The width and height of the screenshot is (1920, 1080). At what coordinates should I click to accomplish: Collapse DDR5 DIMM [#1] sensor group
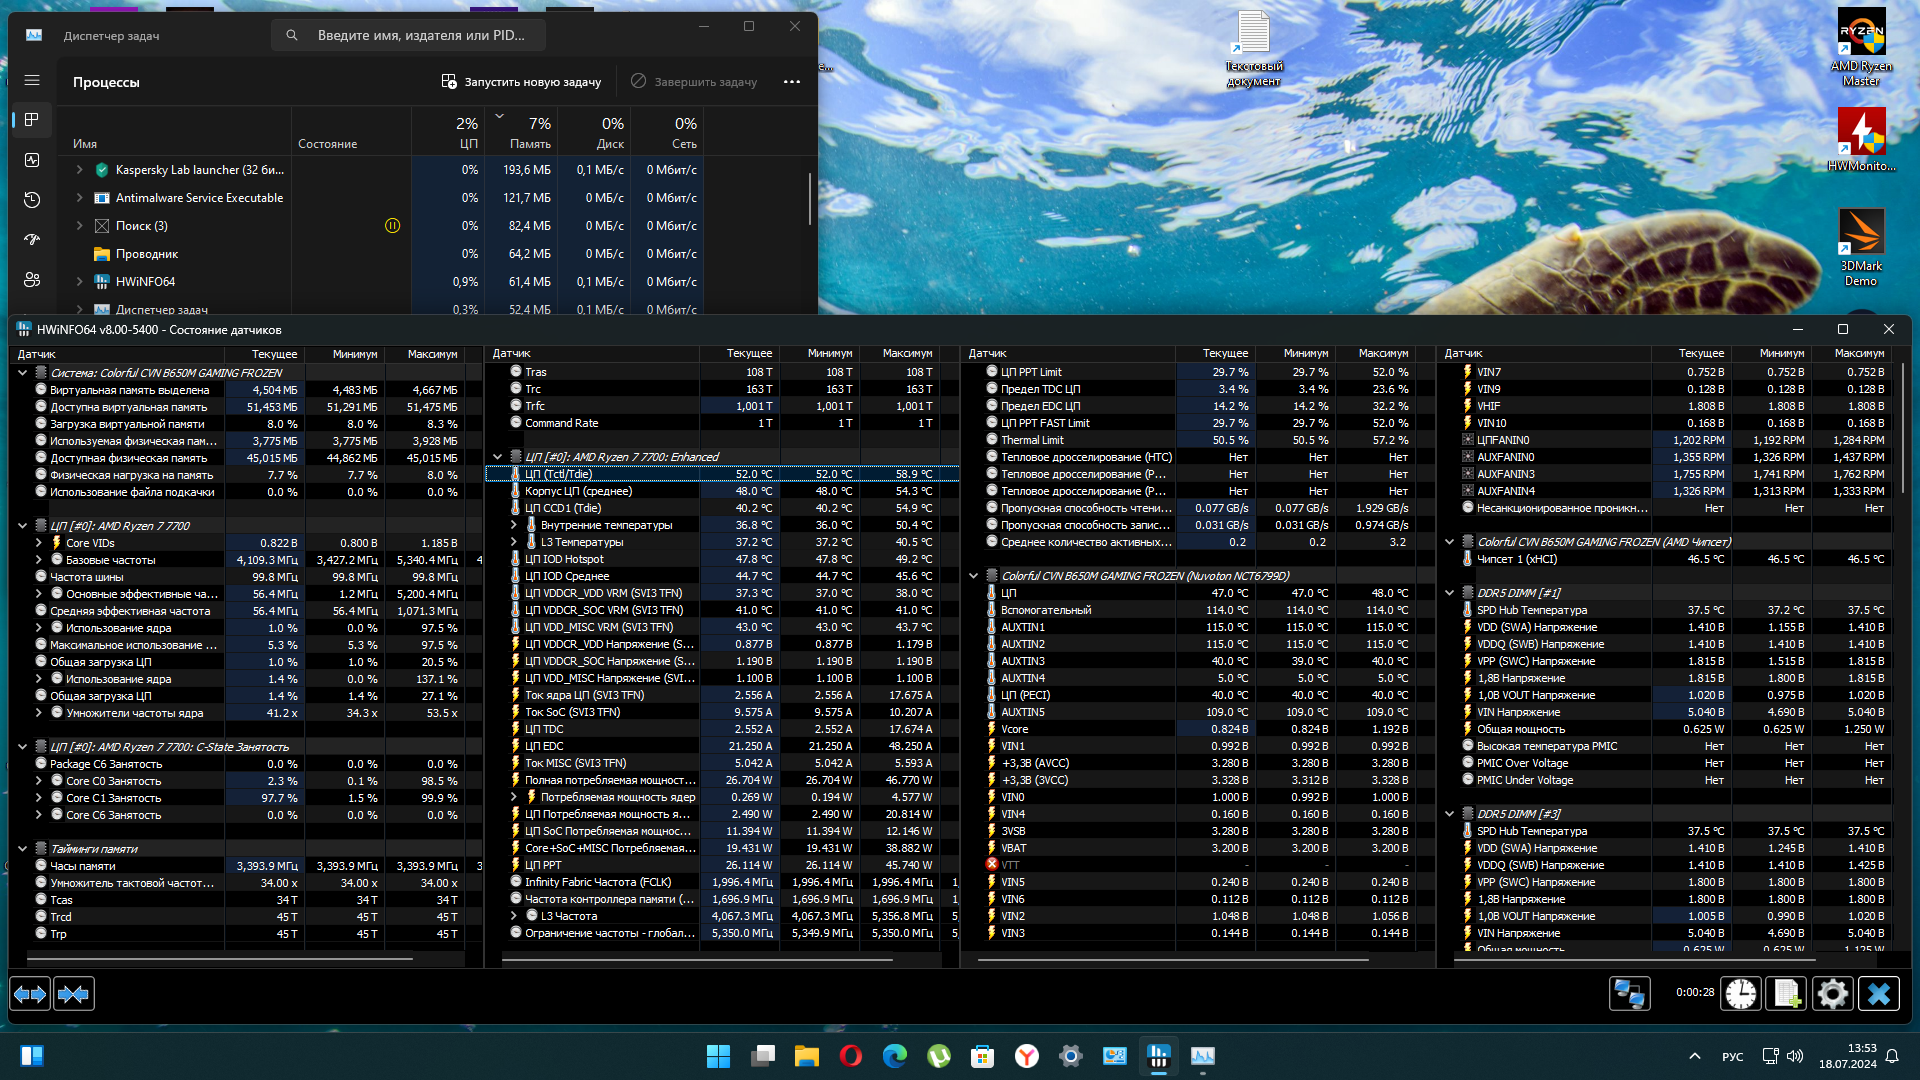1449,593
